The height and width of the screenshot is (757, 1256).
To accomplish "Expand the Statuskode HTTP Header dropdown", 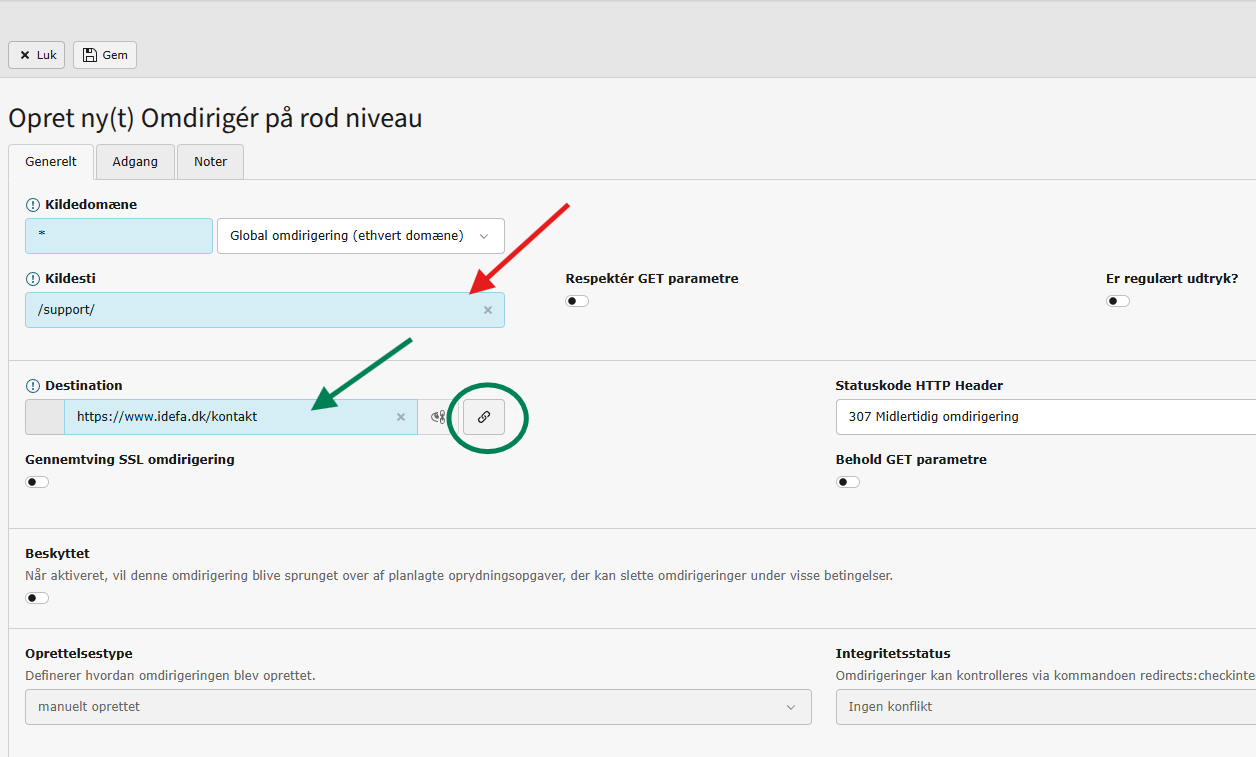I will pos(1046,417).
